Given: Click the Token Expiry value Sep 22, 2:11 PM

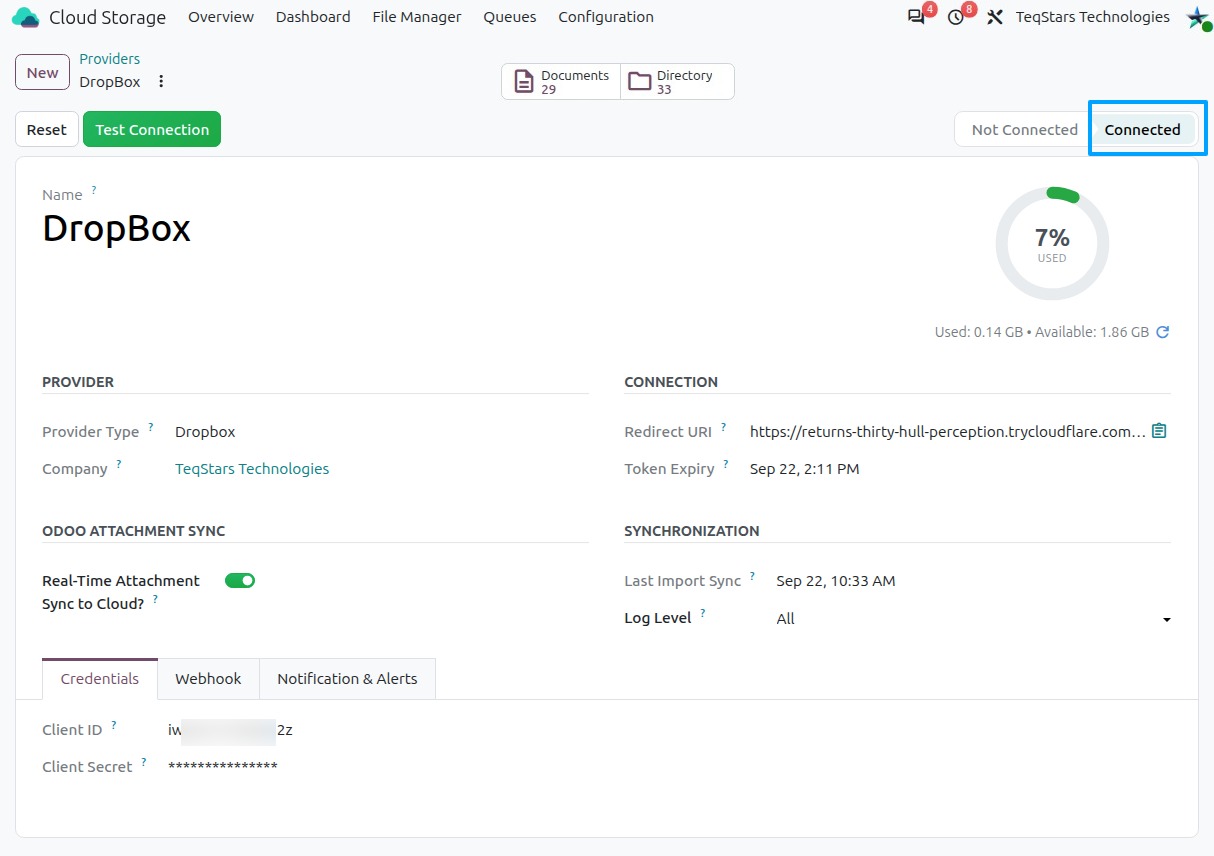Looking at the screenshot, I should 804,468.
